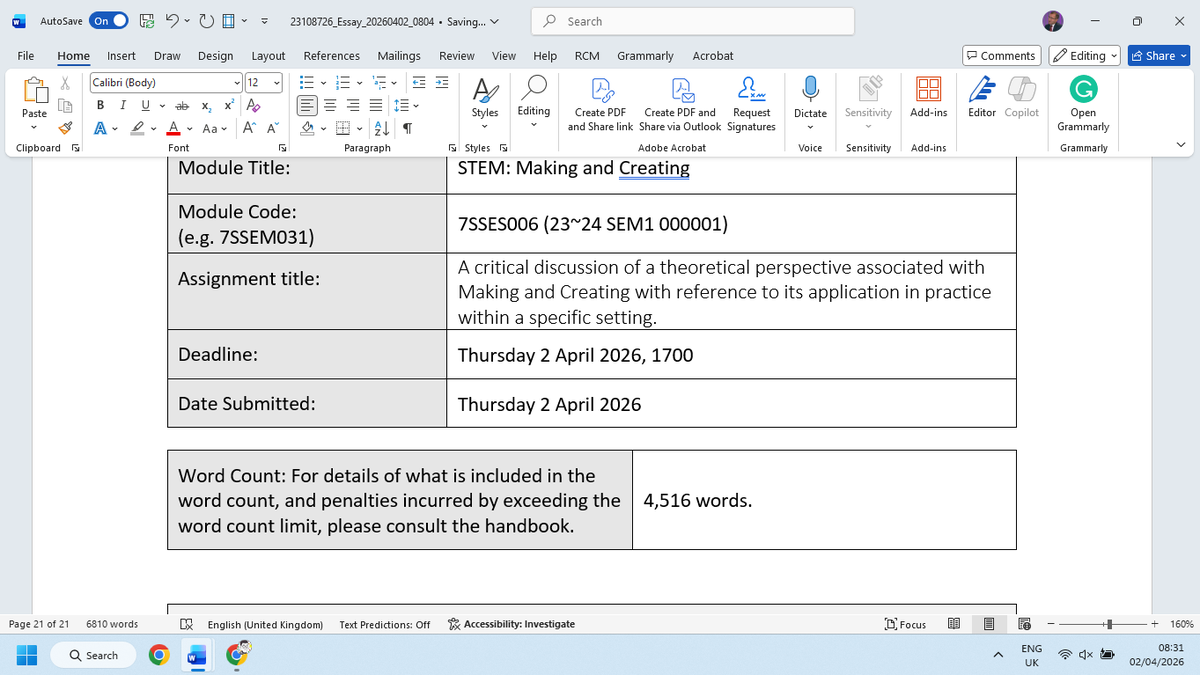Image resolution: width=1200 pixels, height=675 pixels.
Task: Open the Editing mode dropdown near Share
Action: coord(1087,56)
